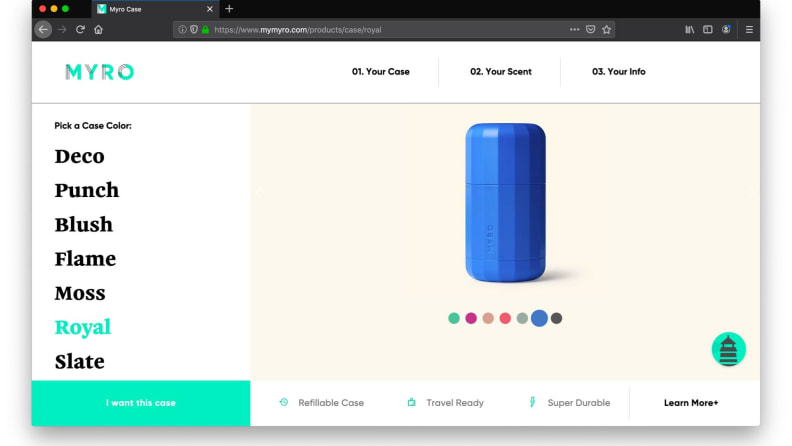This screenshot has width=792, height=446.
Task: Click the green padlock security icon
Action: (205, 30)
